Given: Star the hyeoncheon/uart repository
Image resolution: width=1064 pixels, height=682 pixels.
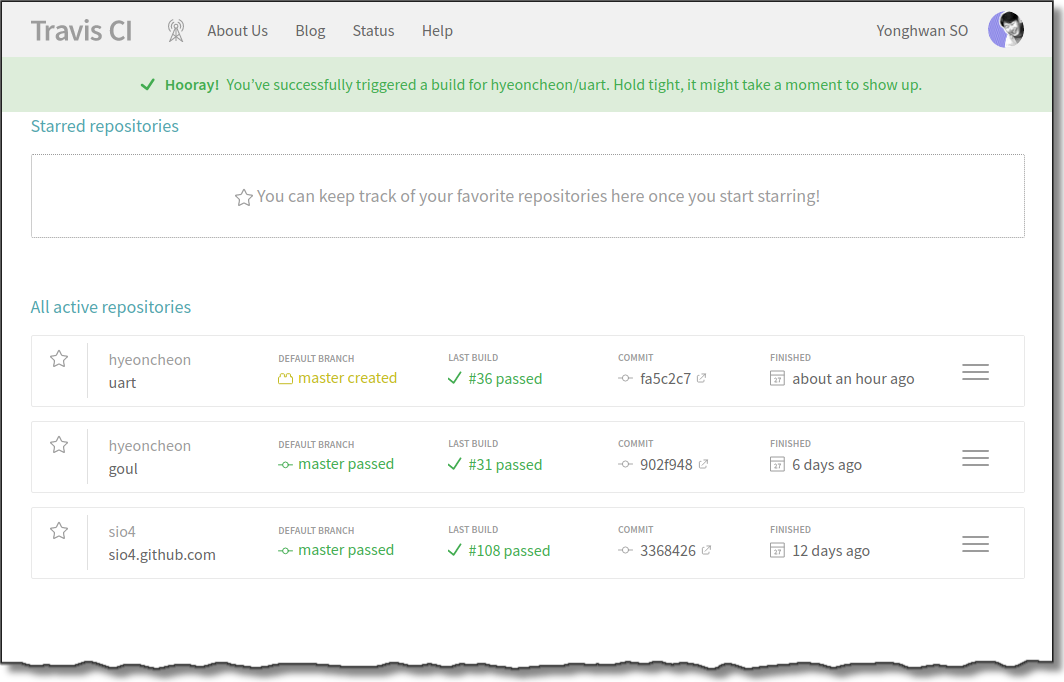Looking at the screenshot, I should point(59,359).
